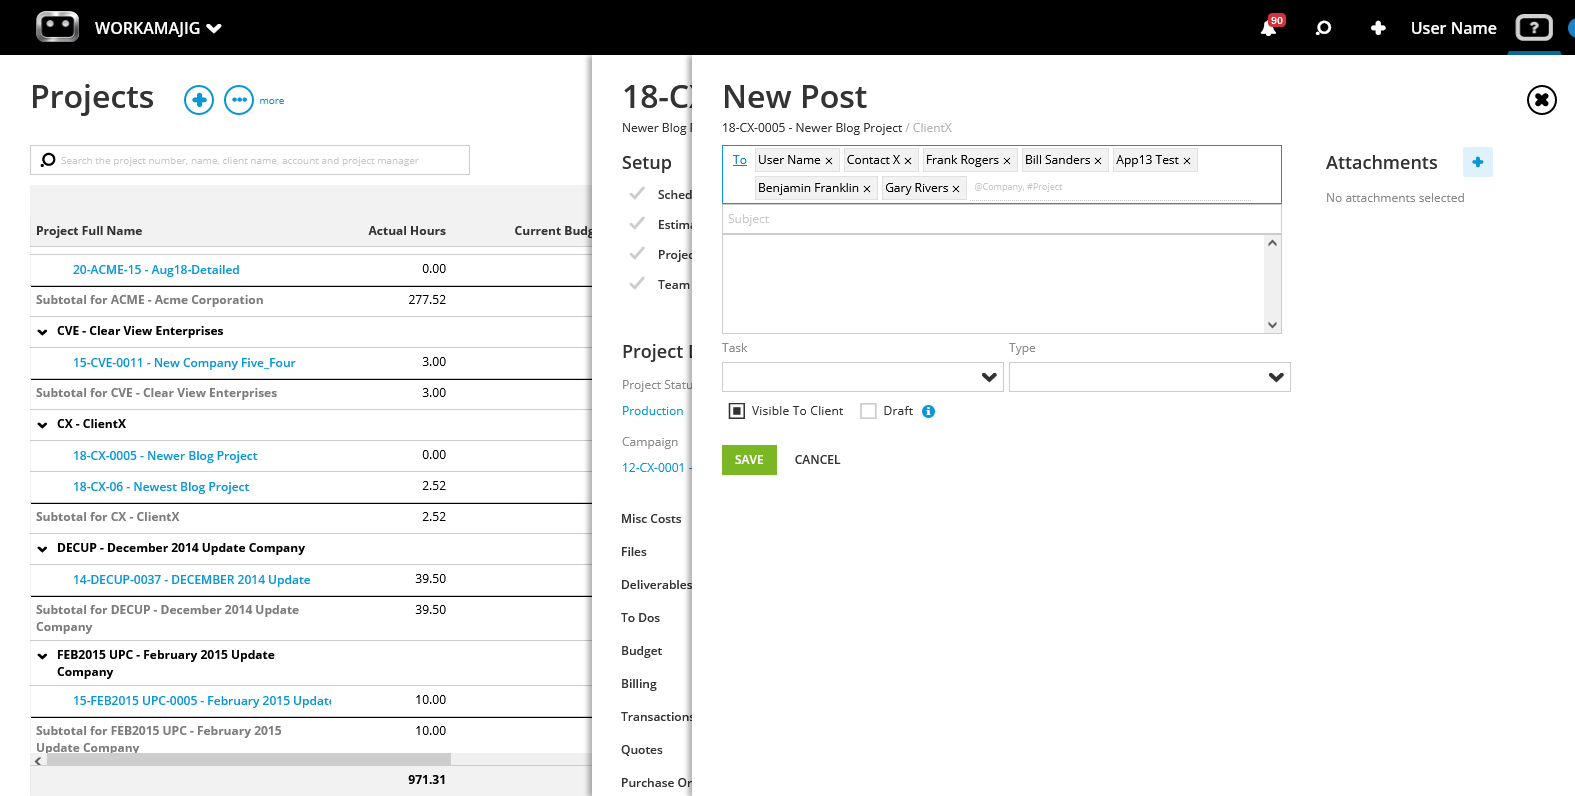The image size is (1575, 796).
Task: Add an attachment with plus button
Action: coord(1477,162)
